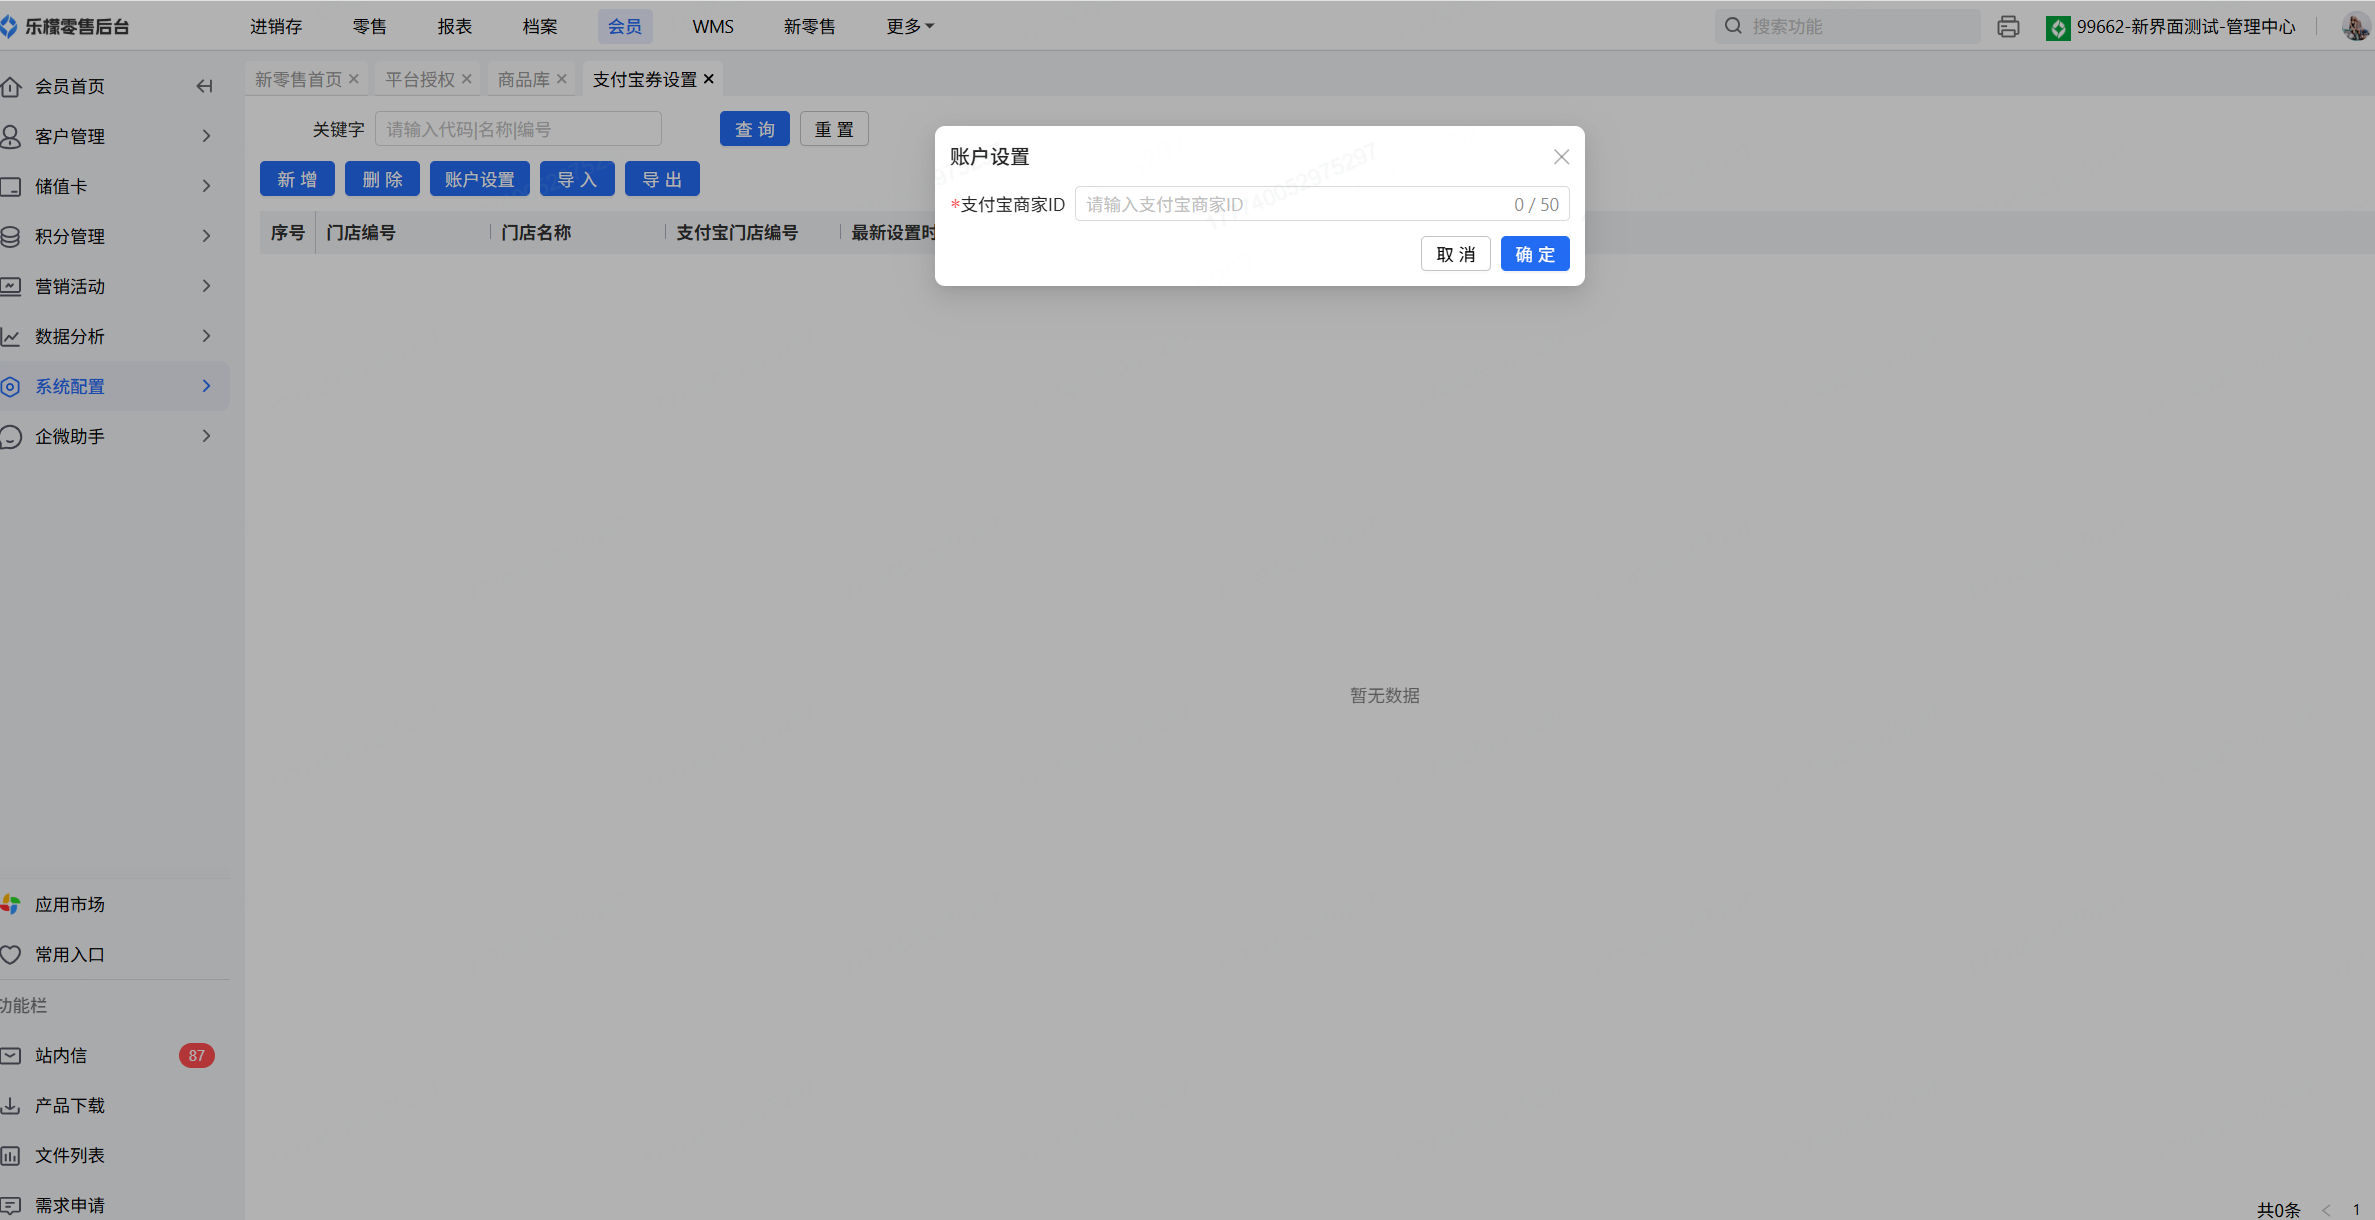Click the printer icon in top bar

(x=2008, y=27)
